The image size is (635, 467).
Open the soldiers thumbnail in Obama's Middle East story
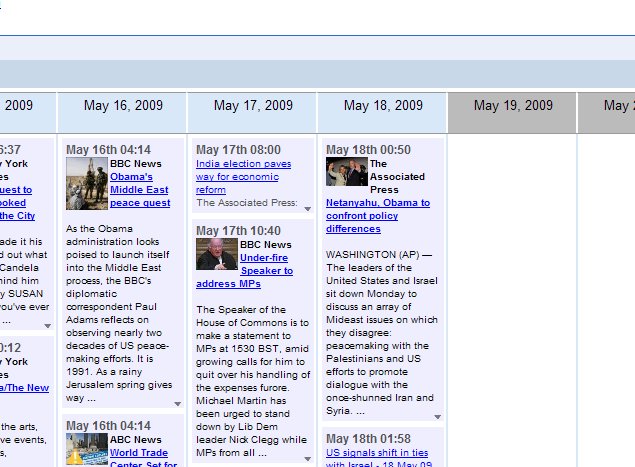click(x=86, y=184)
